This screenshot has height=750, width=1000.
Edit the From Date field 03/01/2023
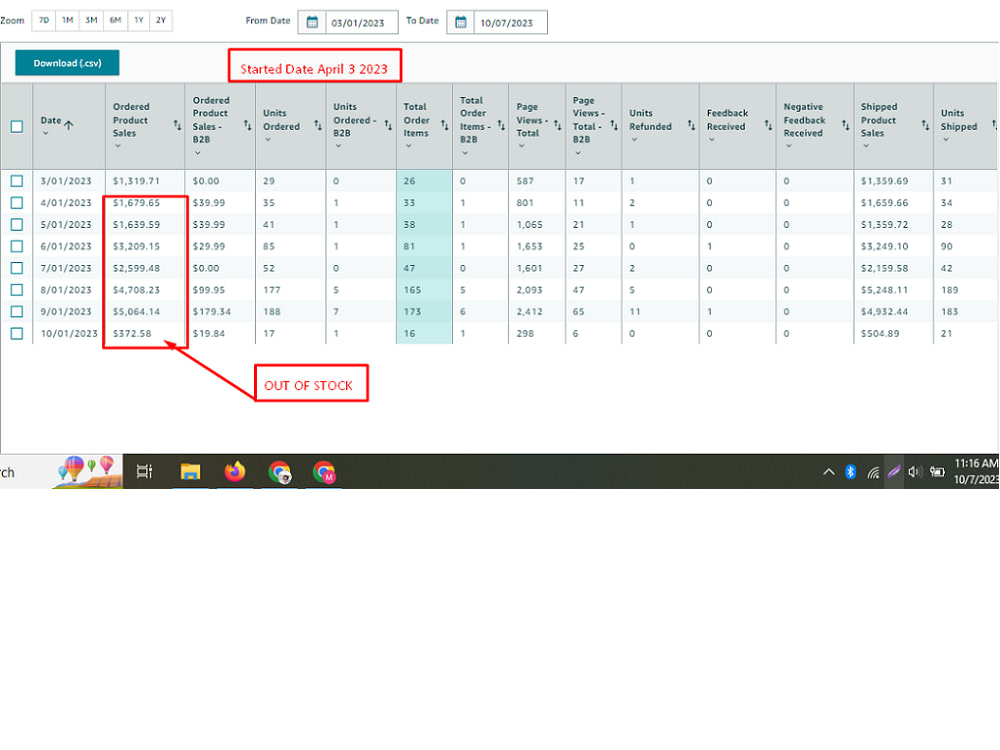[362, 22]
